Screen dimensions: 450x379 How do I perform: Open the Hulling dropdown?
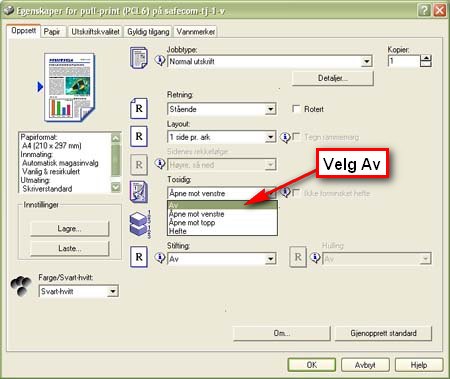click(x=425, y=259)
